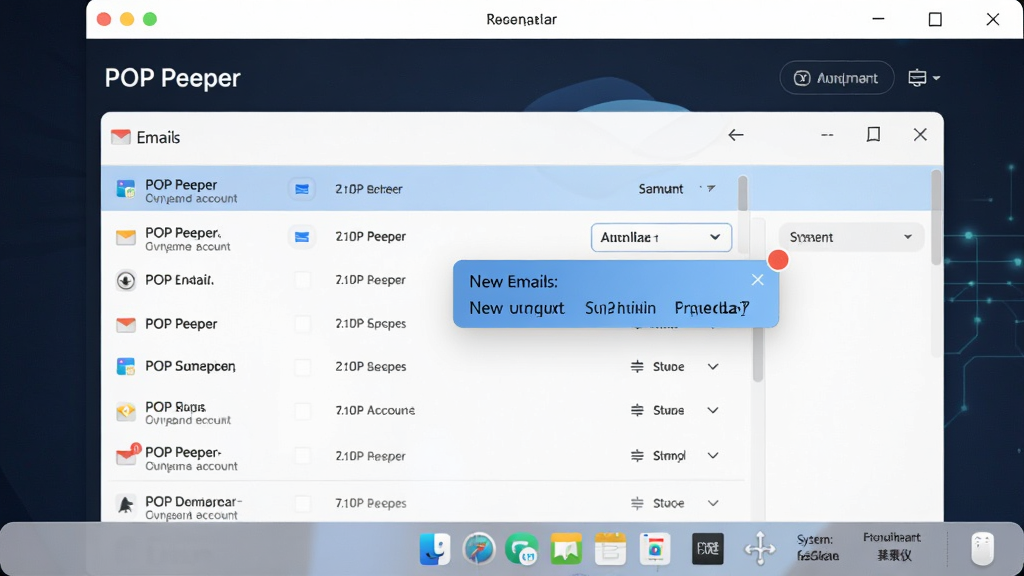Image resolution: width=1024 pixels, height=576 pixels.
Task: Open Finder from the dock
Action: (x=435, y=549)
